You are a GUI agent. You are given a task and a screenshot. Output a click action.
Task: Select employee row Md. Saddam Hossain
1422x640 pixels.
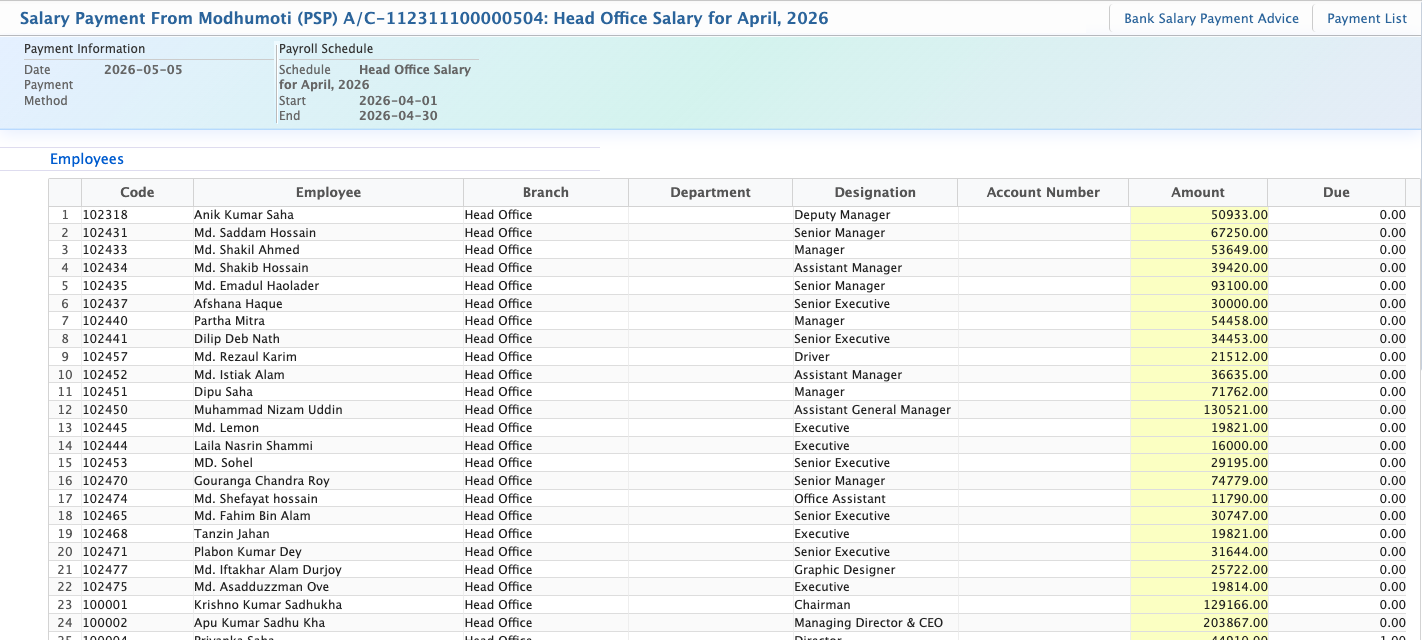pos(255,233)
